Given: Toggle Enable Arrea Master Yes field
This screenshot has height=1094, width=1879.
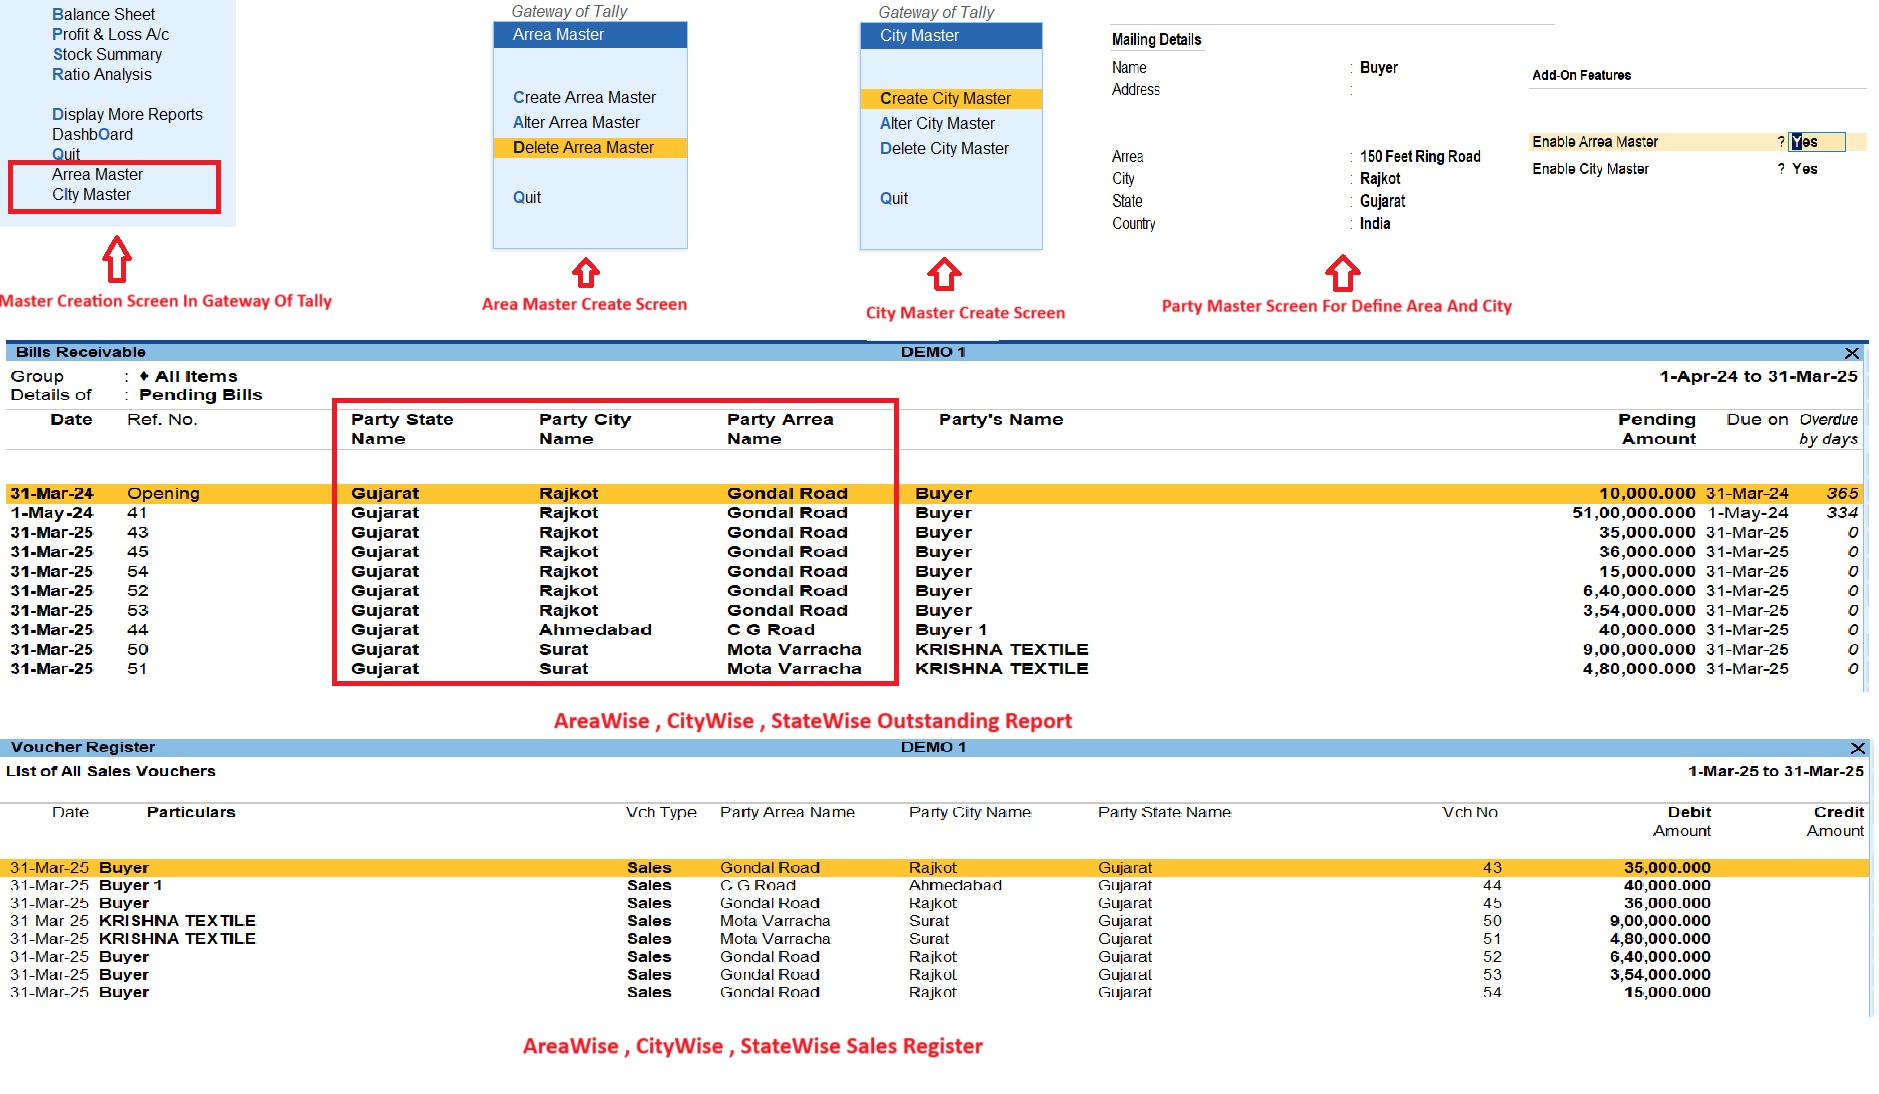Looking at the screenshot, I should [x=1815, y=142].
